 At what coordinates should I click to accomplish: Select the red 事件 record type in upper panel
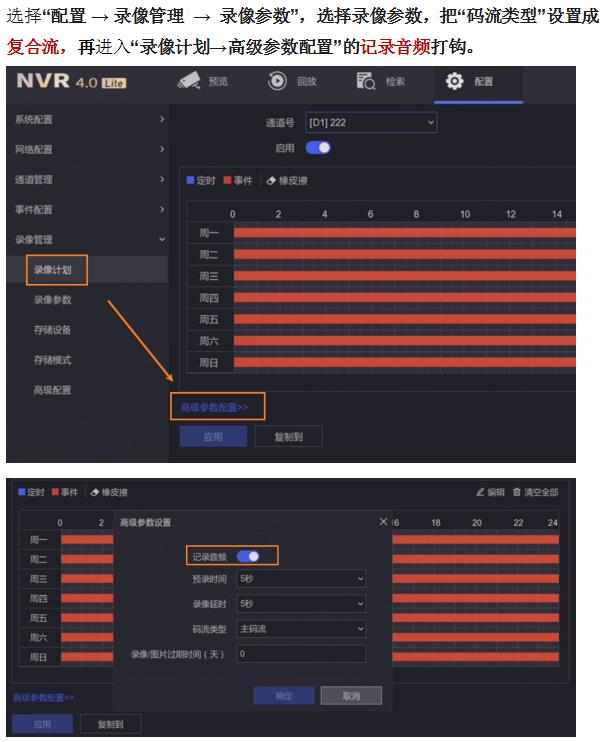[238, 180]
